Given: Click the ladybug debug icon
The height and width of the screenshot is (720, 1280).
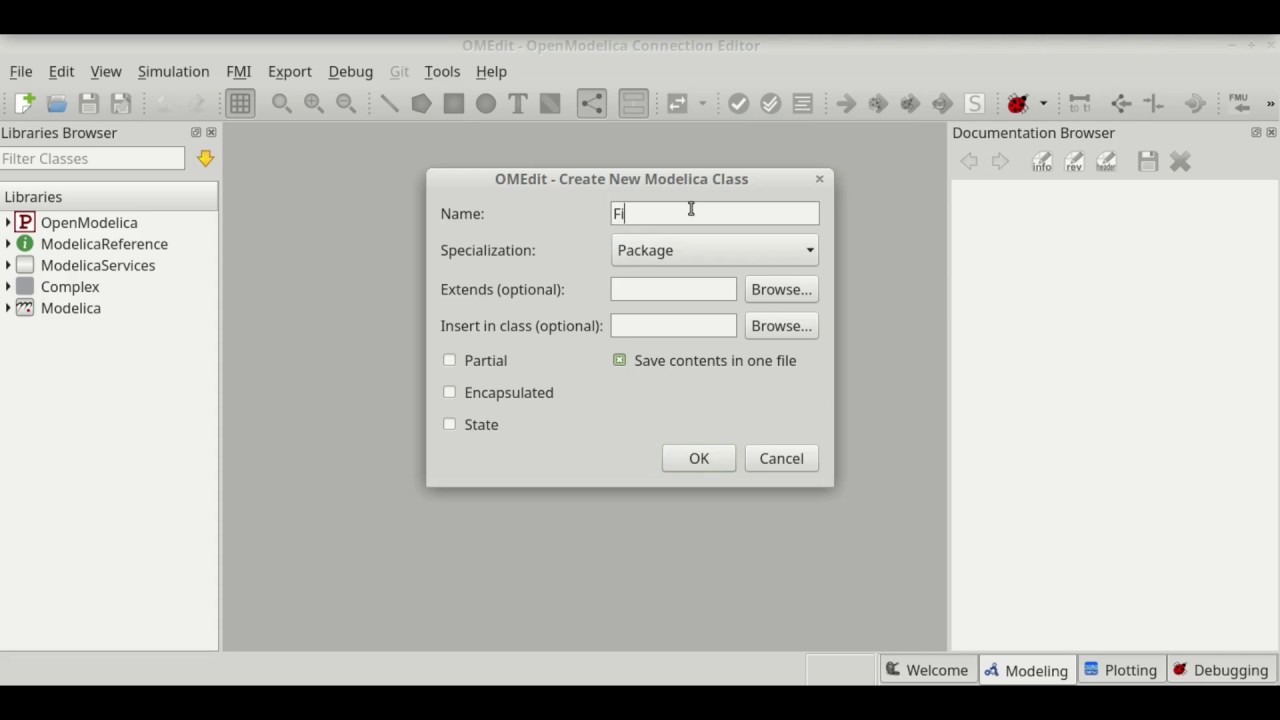Looking at the screenshot, I should [1018, 103].
